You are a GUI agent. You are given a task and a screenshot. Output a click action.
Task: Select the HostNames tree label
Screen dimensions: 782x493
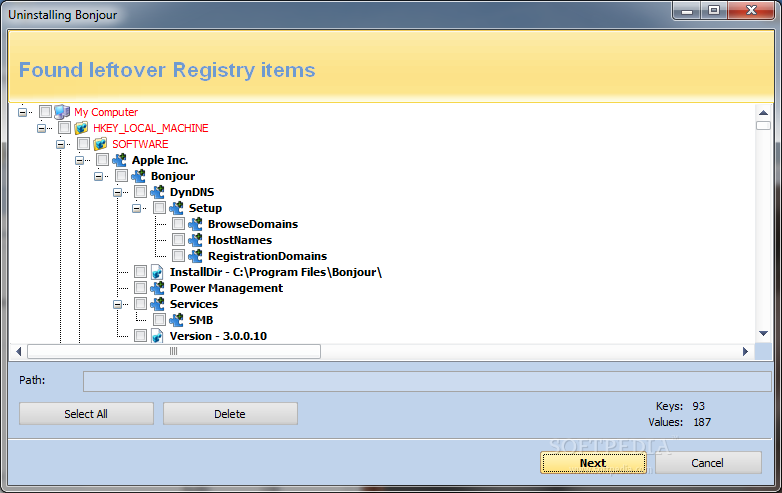tap(240, 240)
